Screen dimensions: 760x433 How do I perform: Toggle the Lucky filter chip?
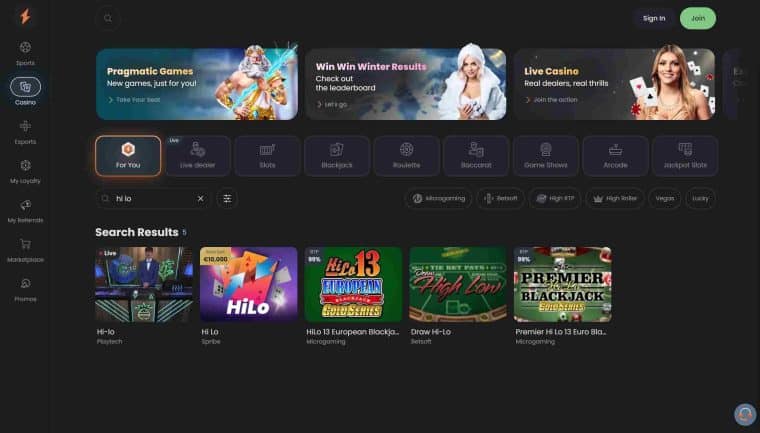pos(700,198)
